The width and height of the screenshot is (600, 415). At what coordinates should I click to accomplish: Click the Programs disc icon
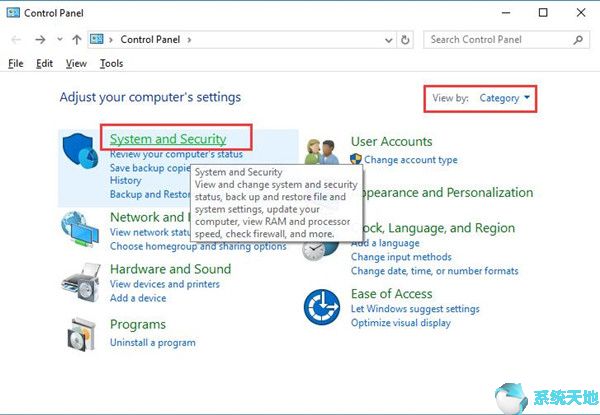pyautogui.click(x=81, y=334)
